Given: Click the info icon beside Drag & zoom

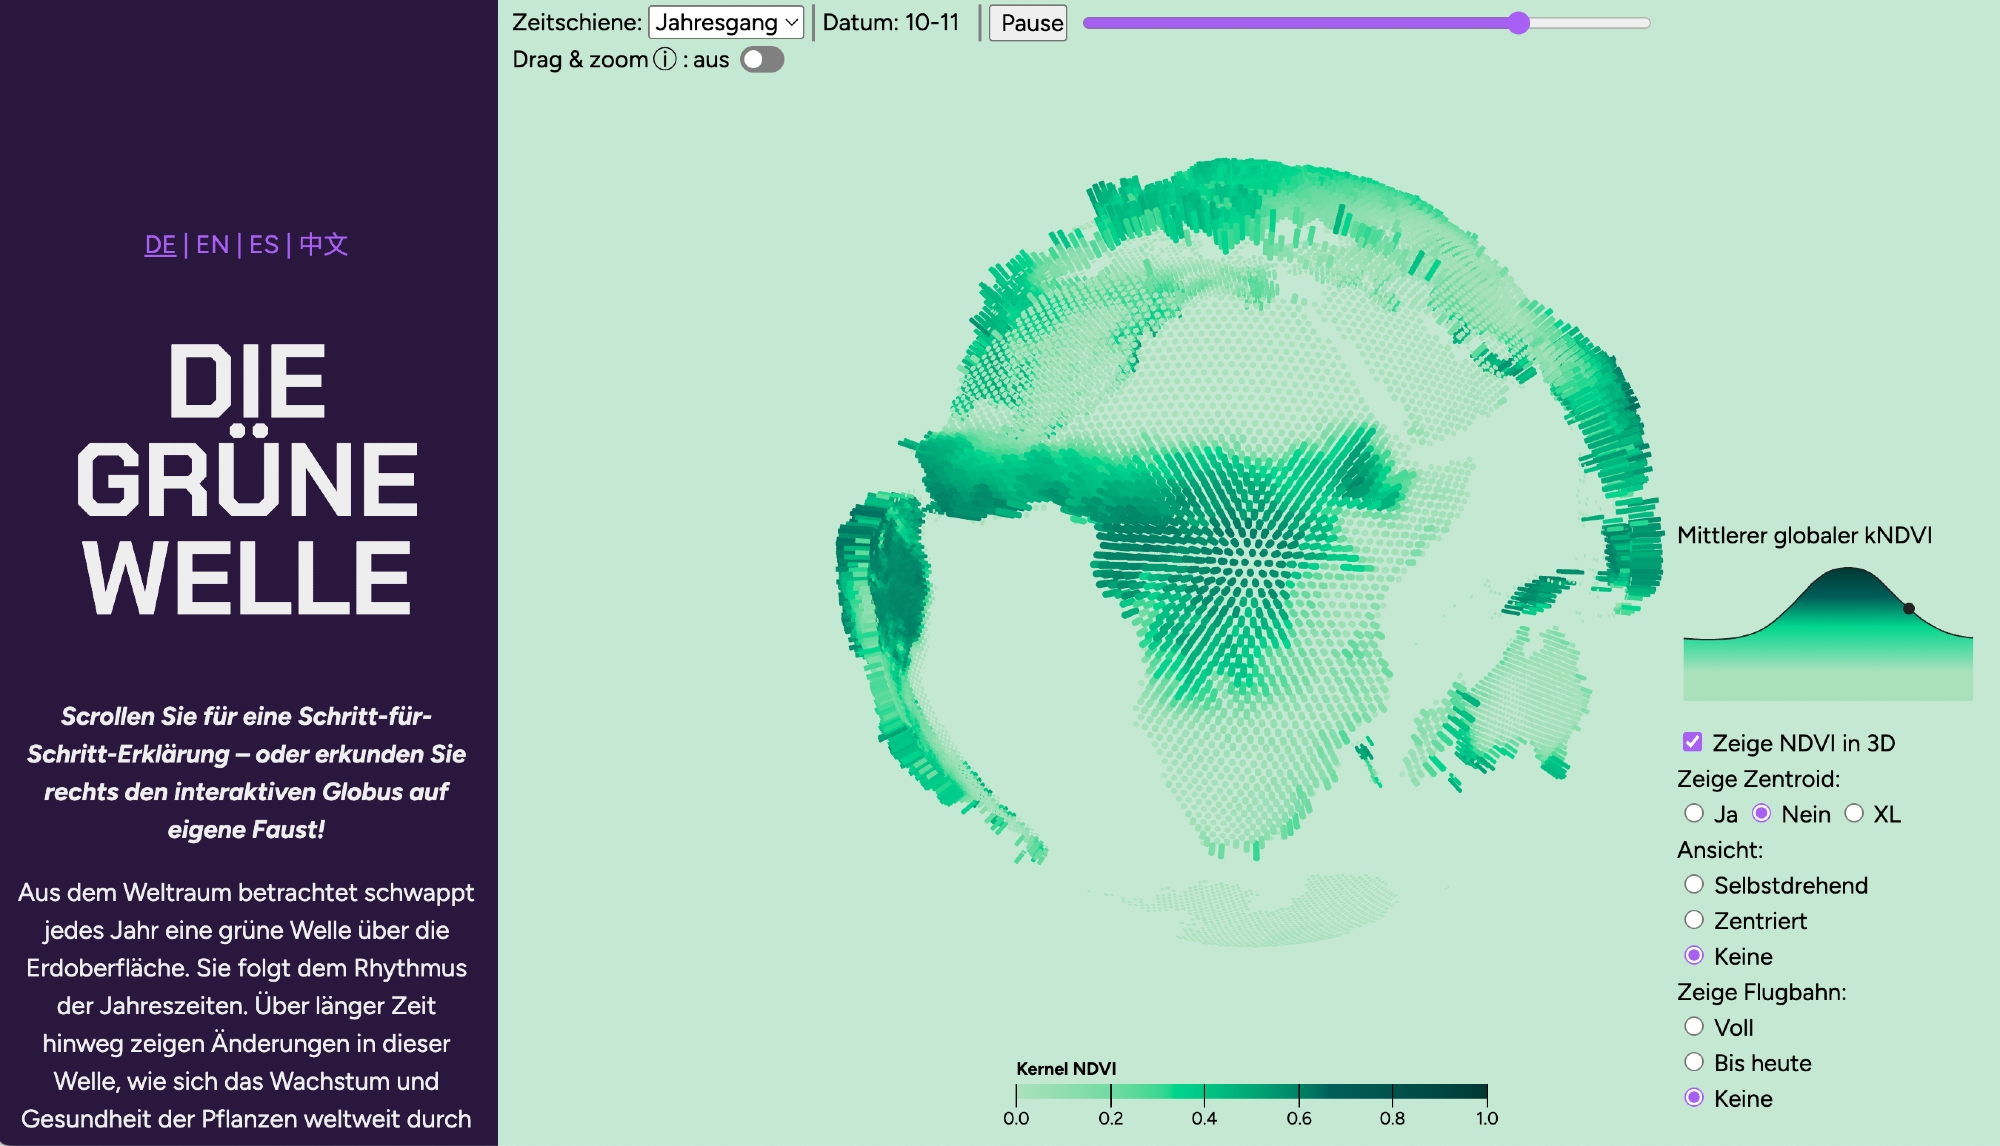Looking at the screenshot, I should (x=665, y=60).
